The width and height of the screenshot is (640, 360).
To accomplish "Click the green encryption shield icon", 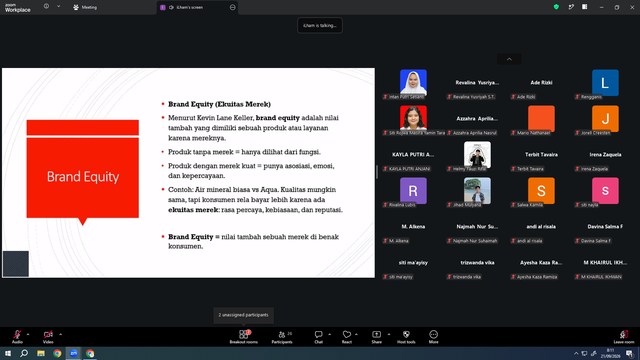I will tap(556, 7).
